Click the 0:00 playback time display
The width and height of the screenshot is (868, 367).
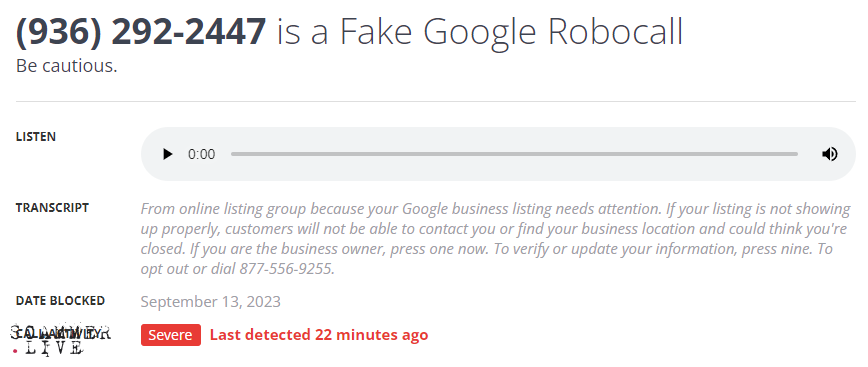[202, 154]
